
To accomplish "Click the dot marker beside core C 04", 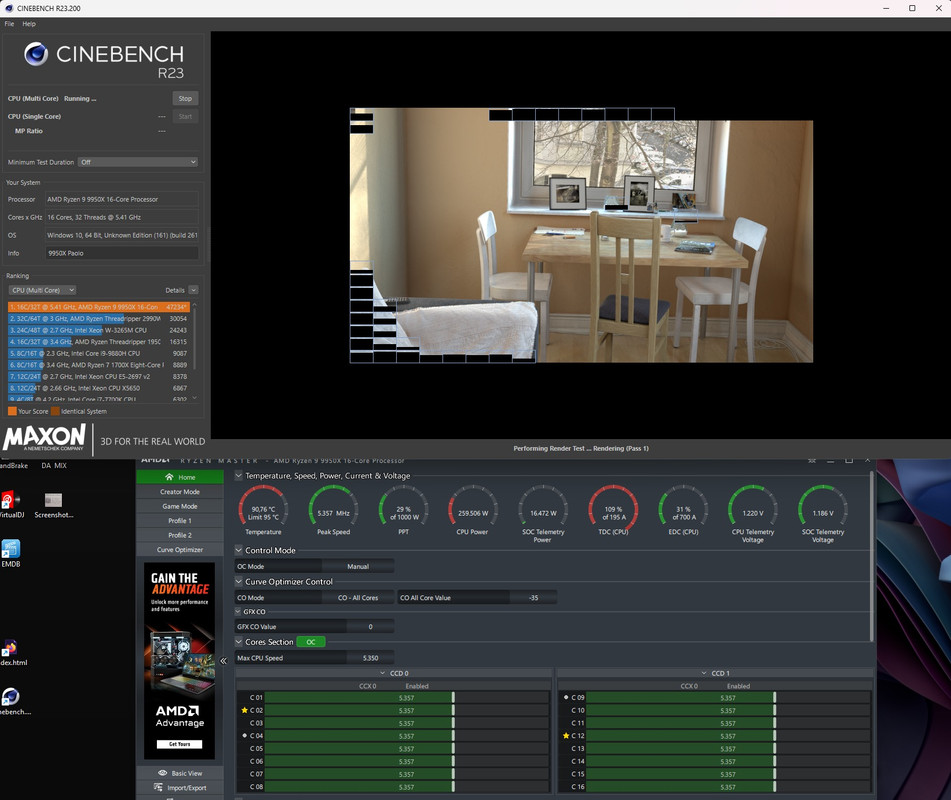I will [244, 735].
